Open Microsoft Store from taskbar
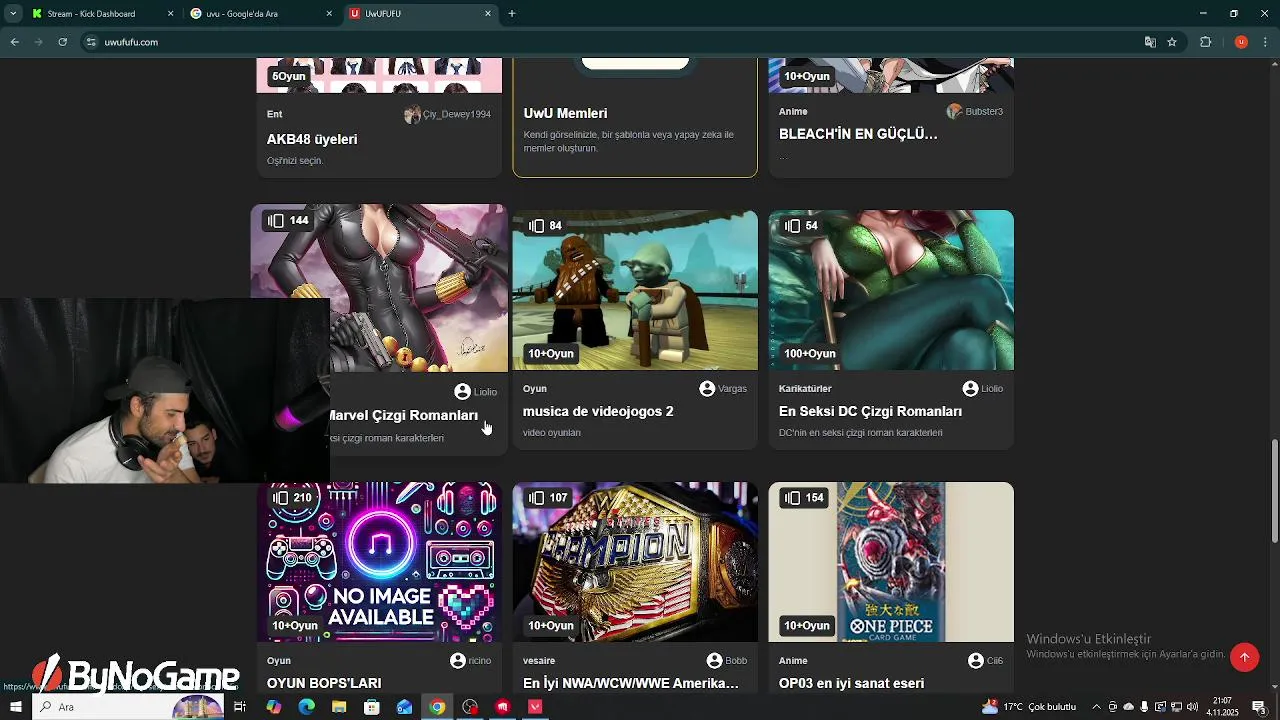Image resolution: width=1280 pixels, height=720 pixels. [372, 707]
